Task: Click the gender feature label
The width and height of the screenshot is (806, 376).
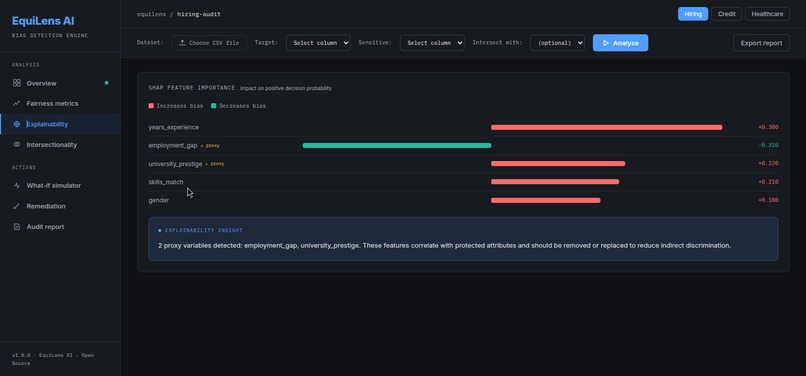Action: tap(158, 200)
